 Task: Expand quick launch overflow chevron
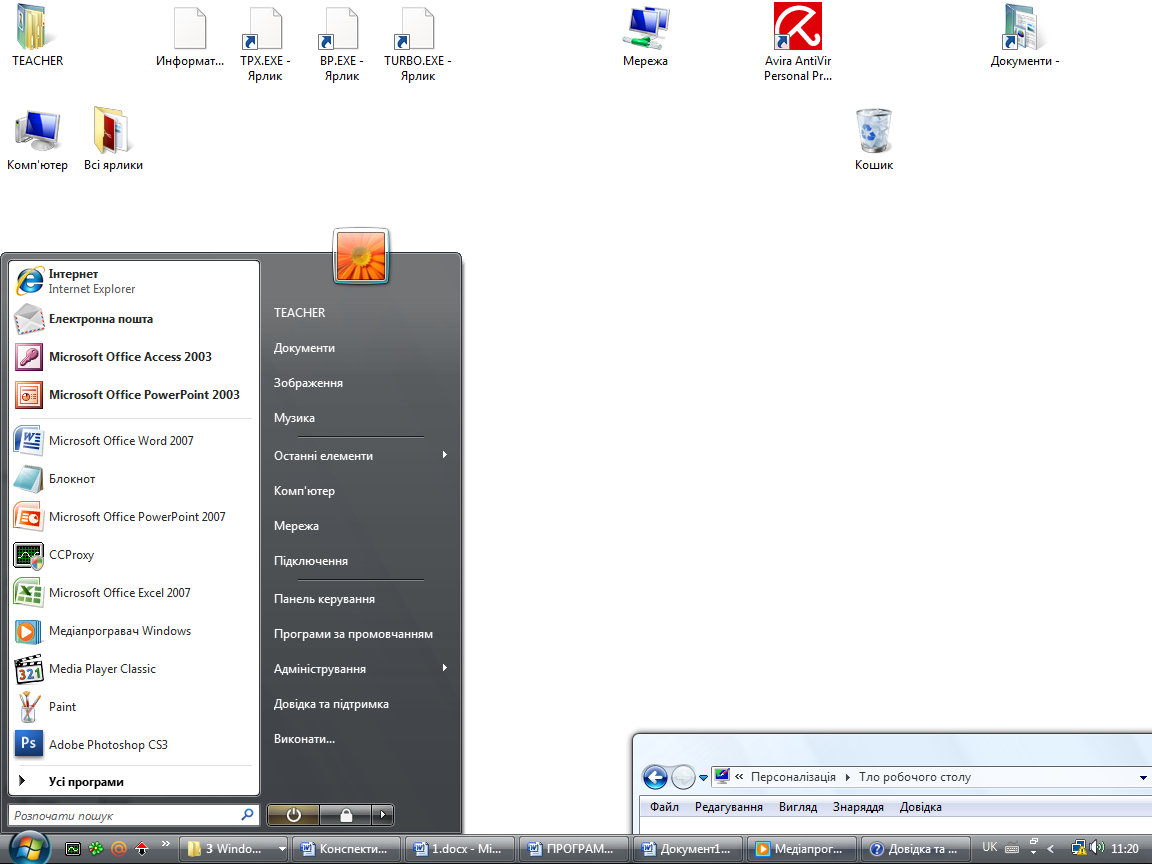click(x=165, y=843)
